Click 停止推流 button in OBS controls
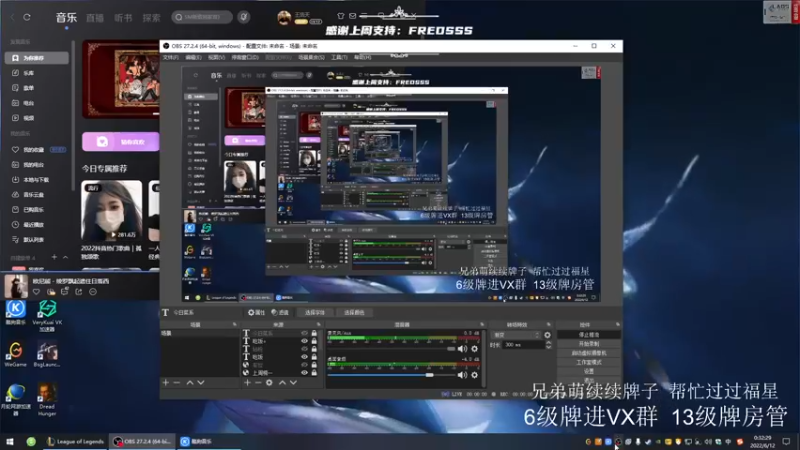Viewport: 800px width, 450px height. coord(589,335)
